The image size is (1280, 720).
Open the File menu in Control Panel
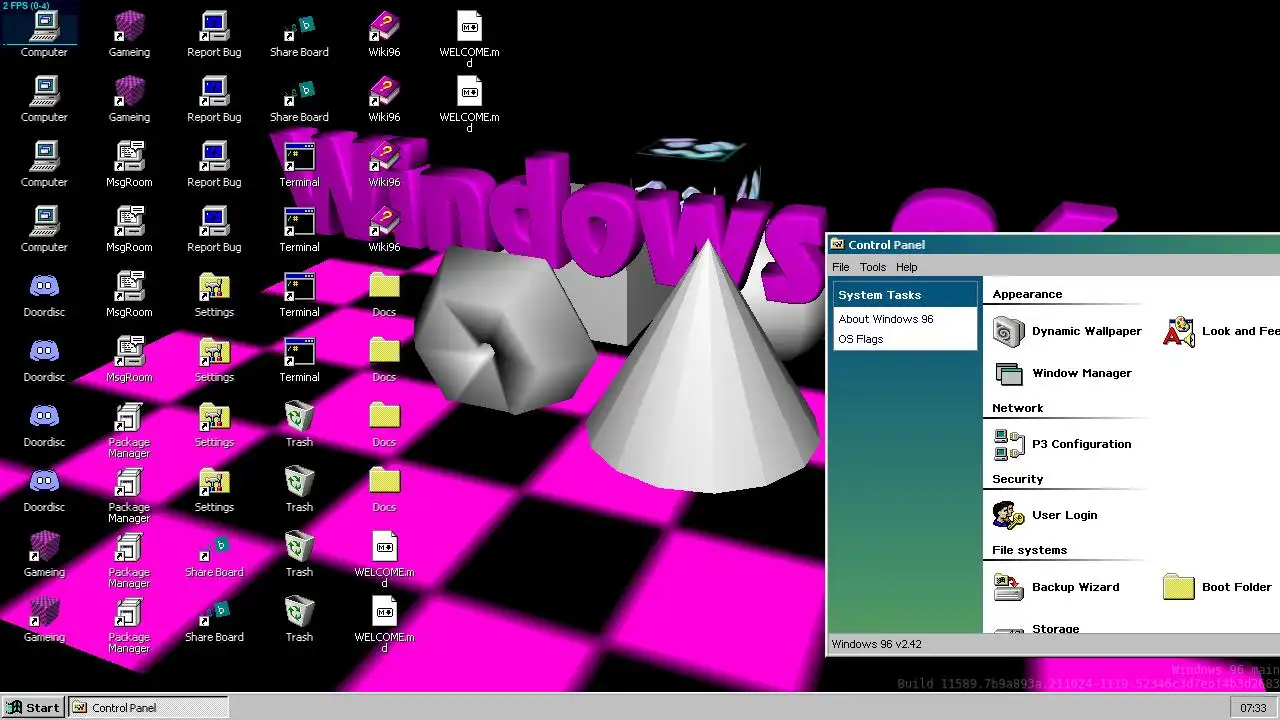(841, 267)
